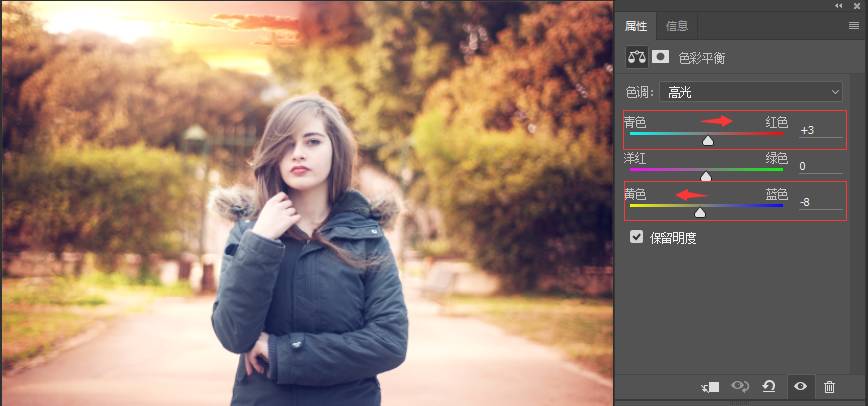Close the panel with X button
Viewport: 868px width, 406px height.
(857, 6)
